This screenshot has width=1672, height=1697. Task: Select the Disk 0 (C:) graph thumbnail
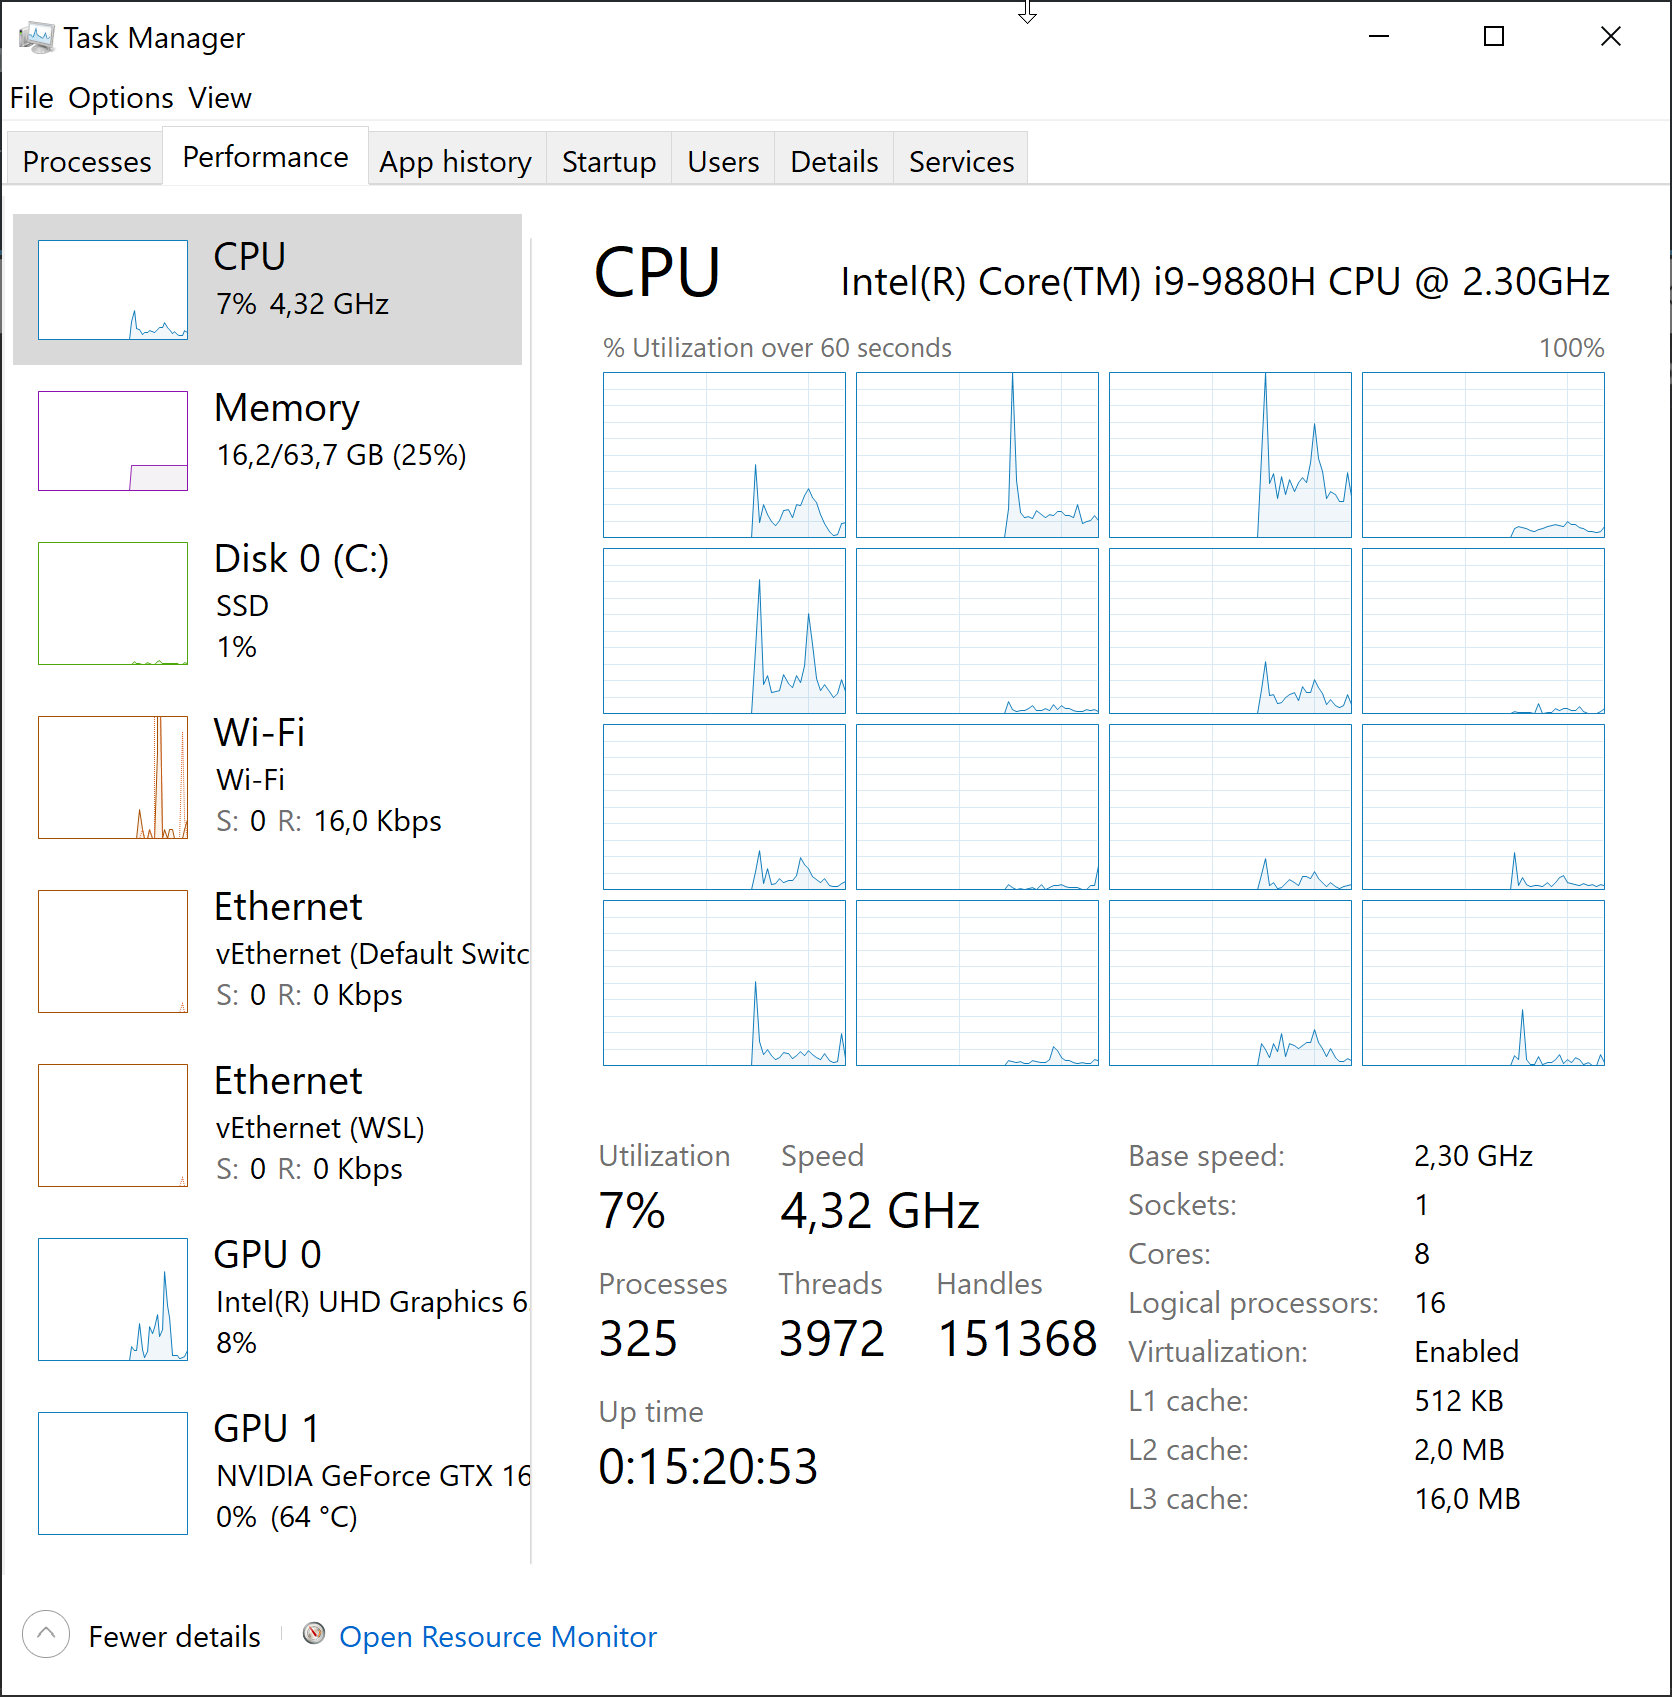pos(113,603)
